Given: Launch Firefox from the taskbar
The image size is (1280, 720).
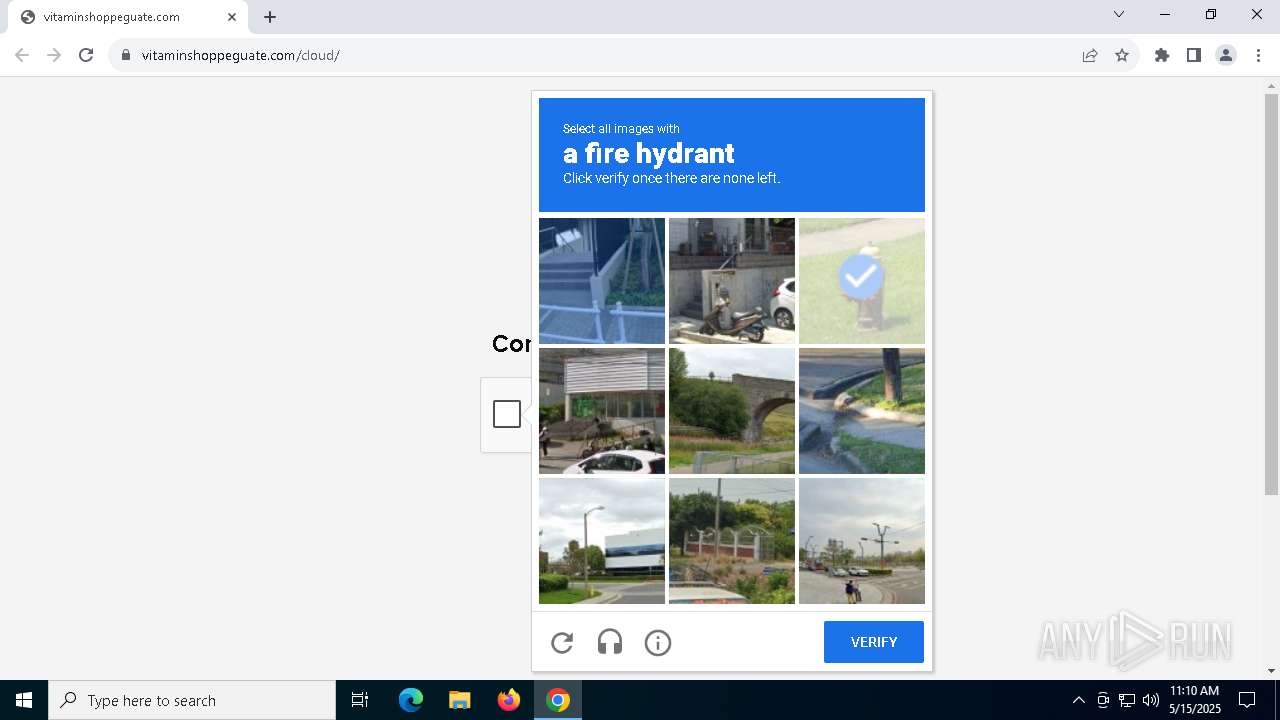Looking at the screenshot, I should tap(509, 700).
